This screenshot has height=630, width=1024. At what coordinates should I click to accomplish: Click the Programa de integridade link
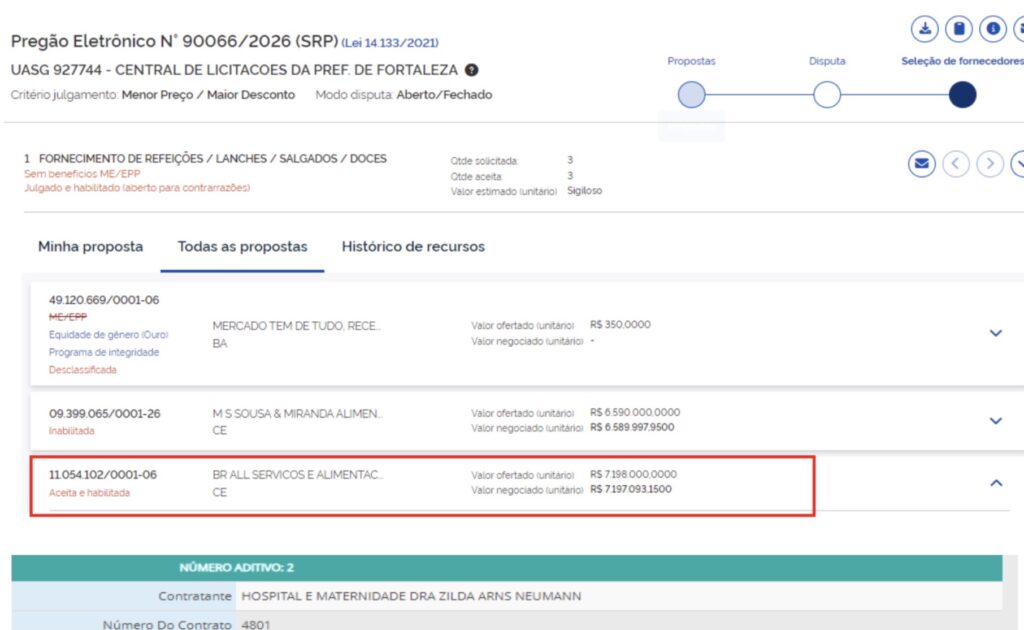click(x=104, y=353)
